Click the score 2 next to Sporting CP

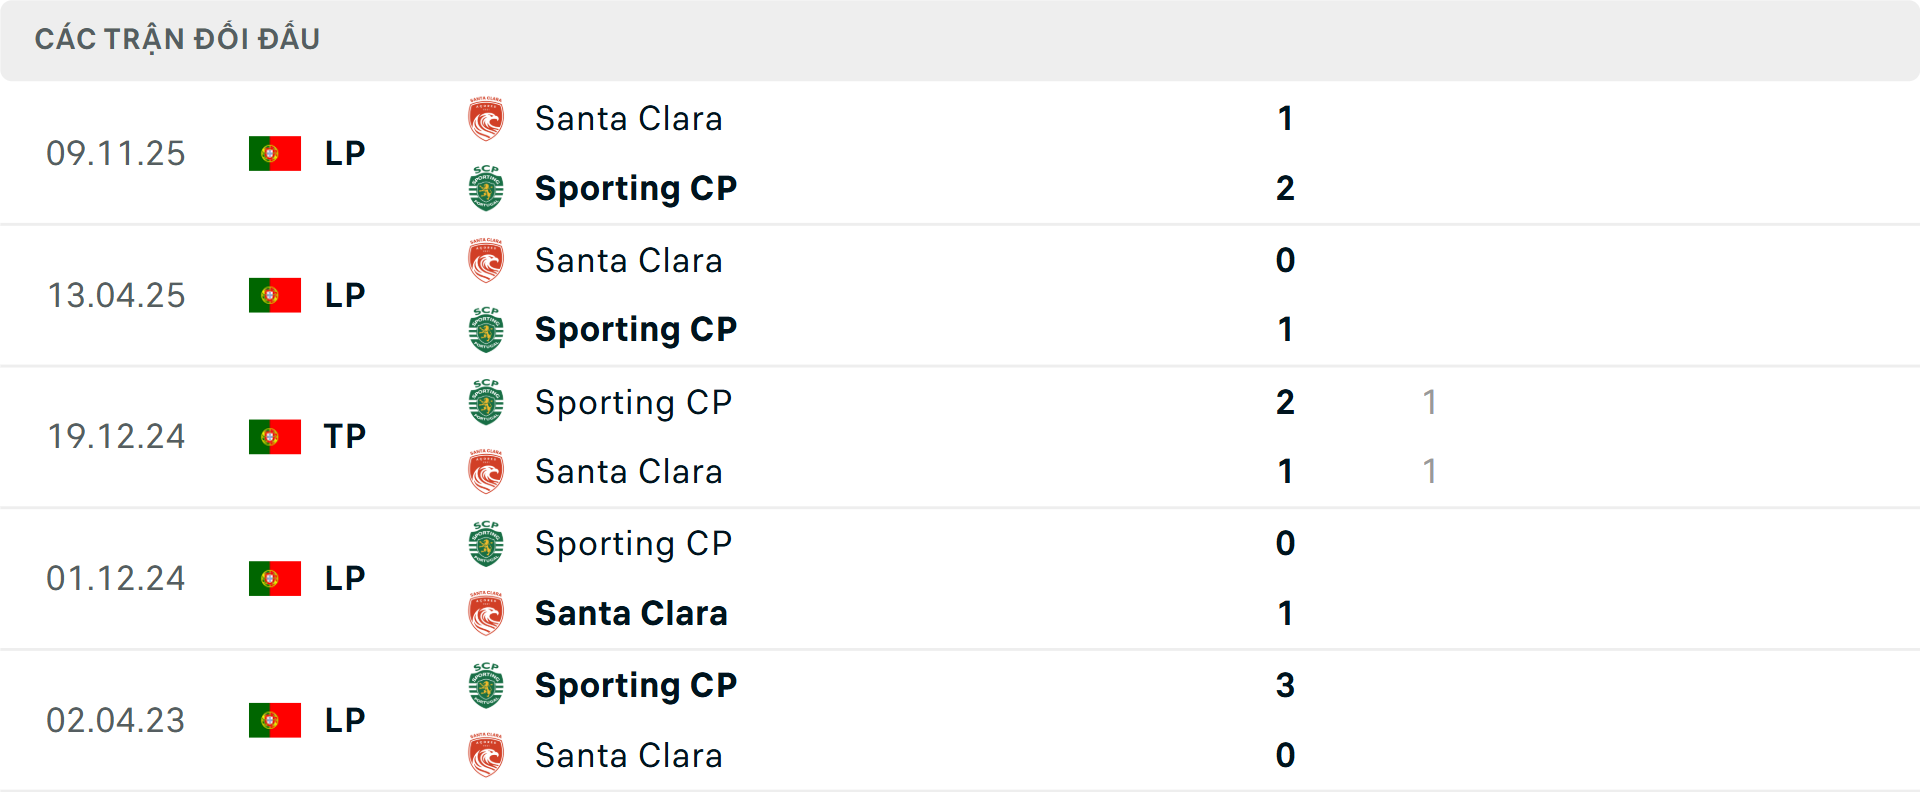1286,188
